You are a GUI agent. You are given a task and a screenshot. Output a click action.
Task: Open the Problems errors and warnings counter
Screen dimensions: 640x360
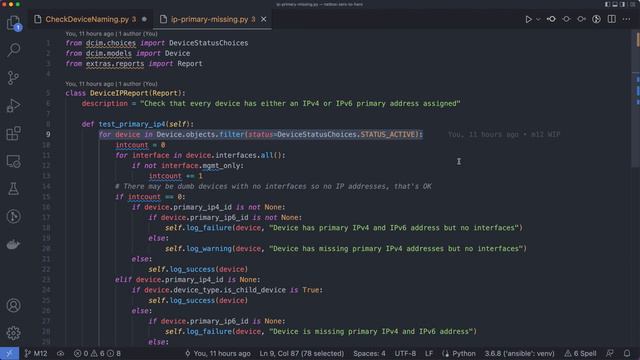(x=97, y=353)
